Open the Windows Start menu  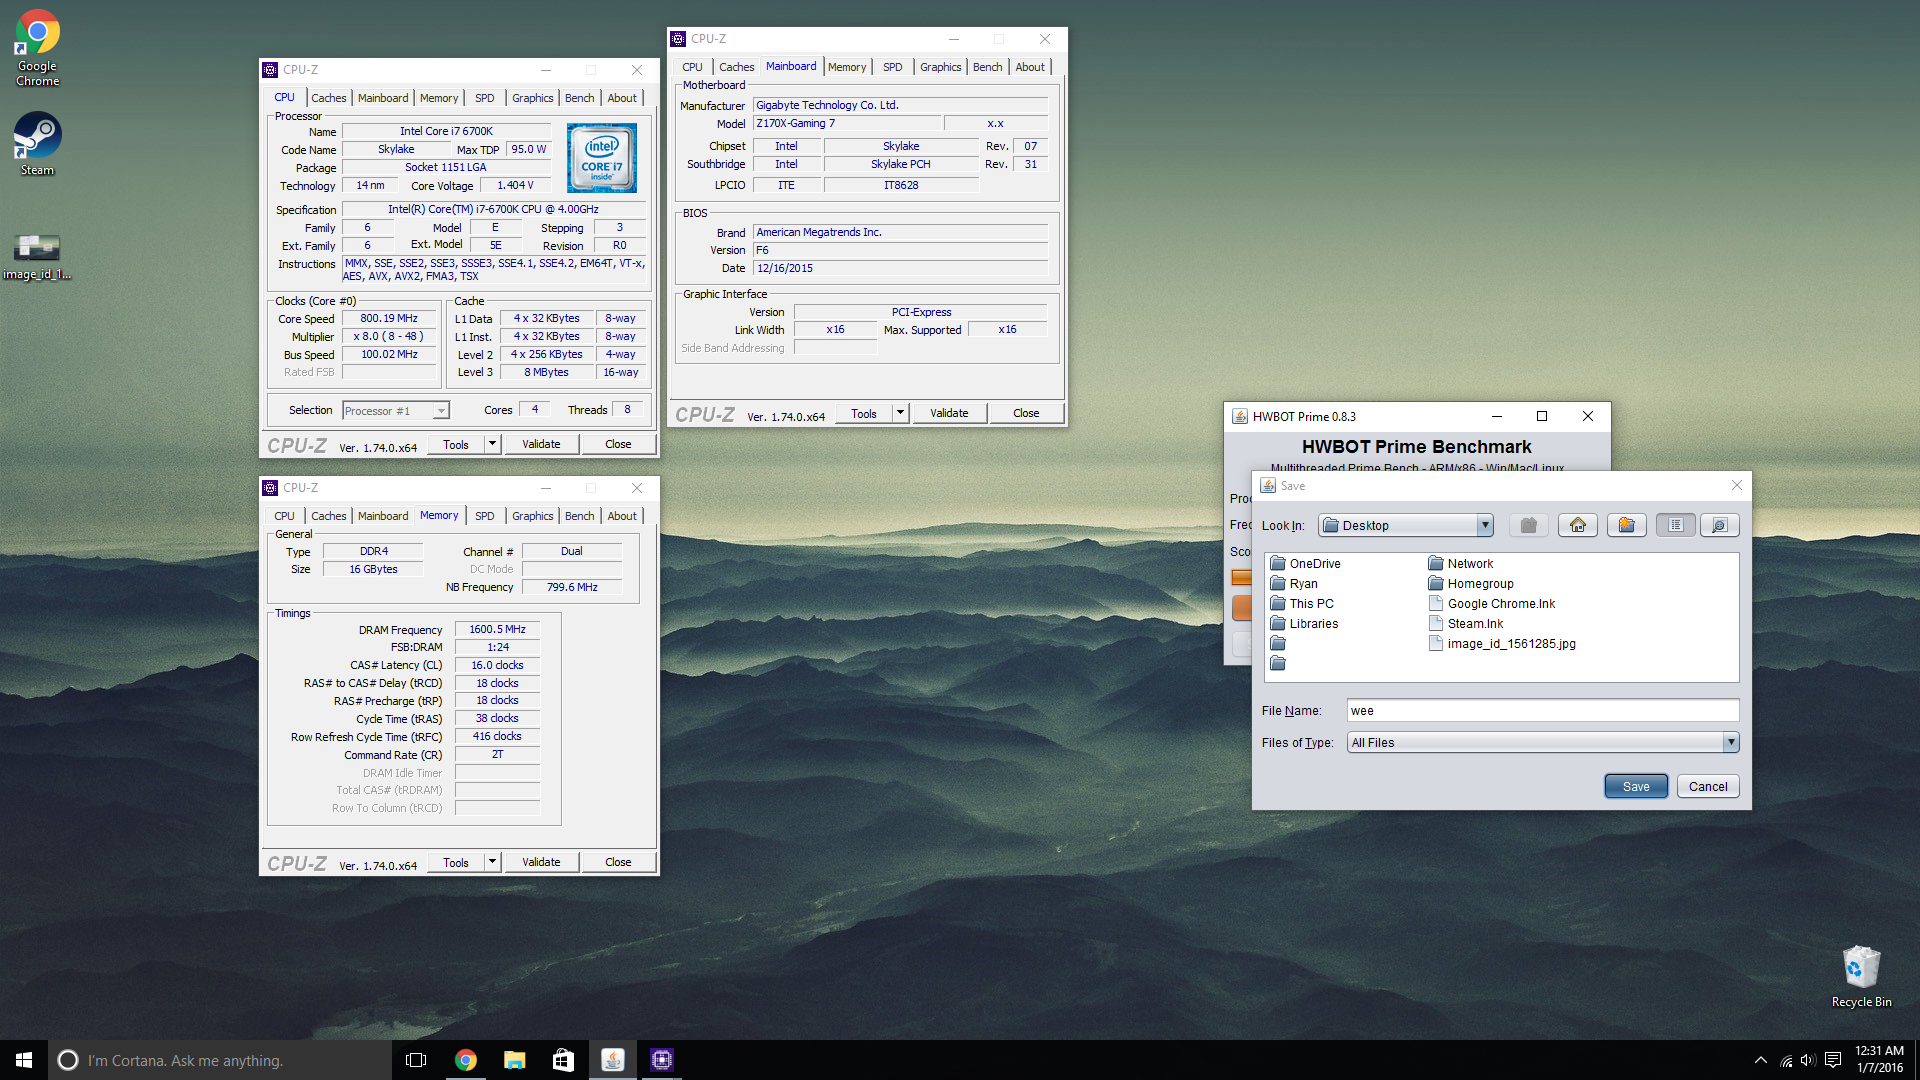click(x=24, y=1060)
